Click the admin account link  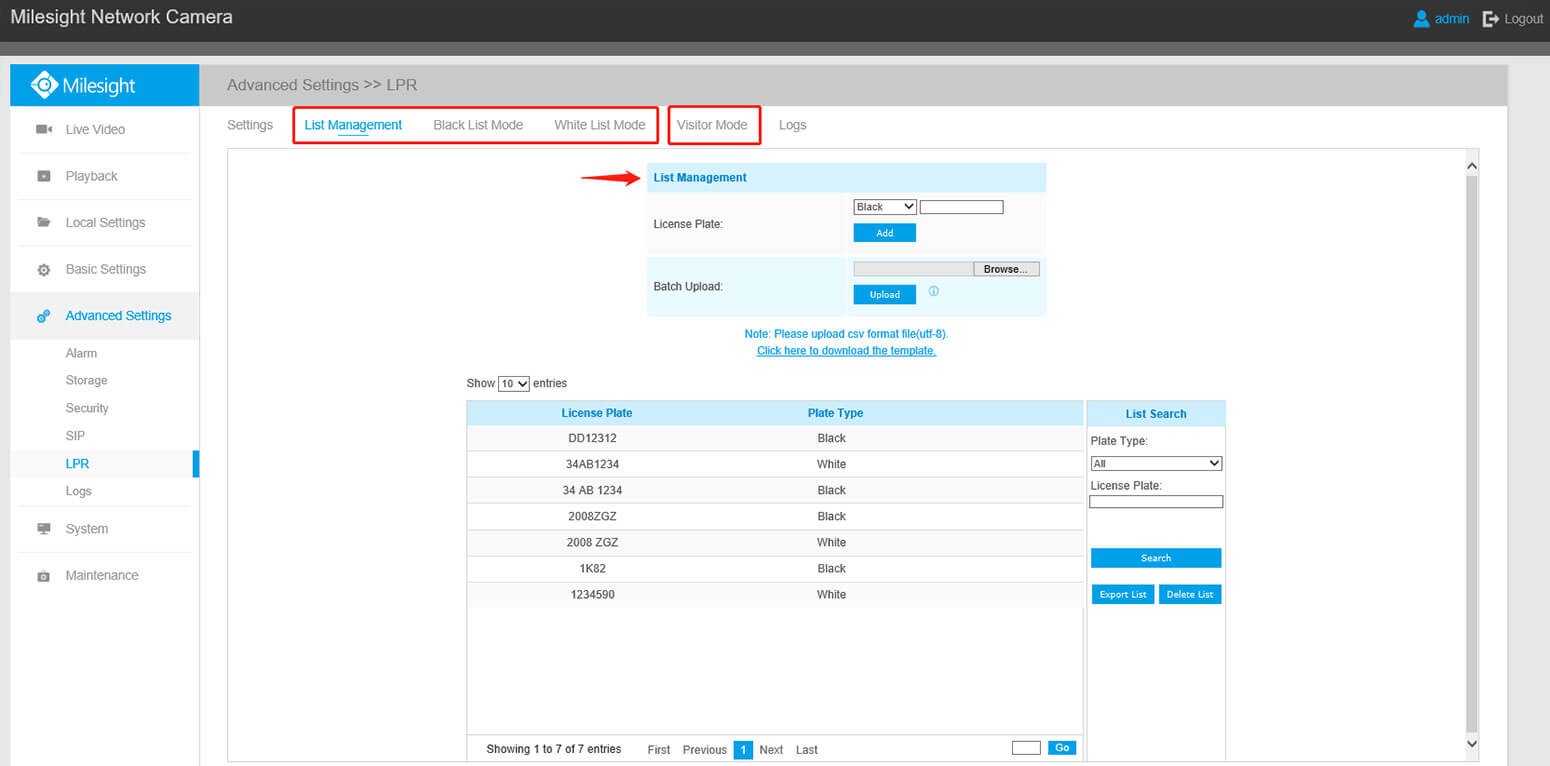(x=1452, y=19)
